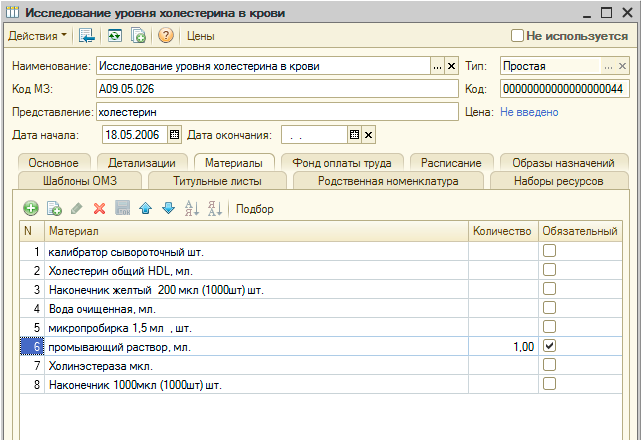Click the red X delete row icon
The width and height of the screenshot is (641, 440).
pos(99,209)
